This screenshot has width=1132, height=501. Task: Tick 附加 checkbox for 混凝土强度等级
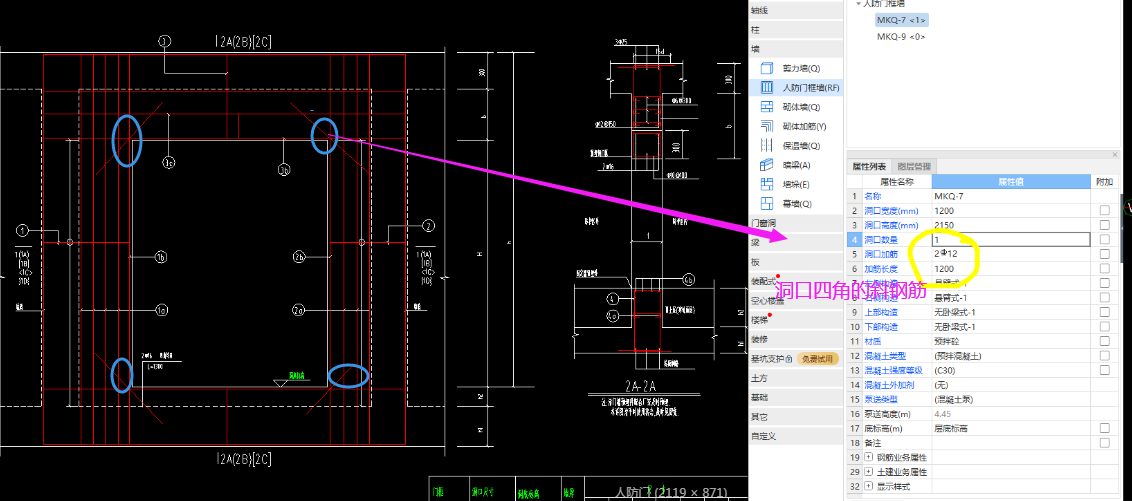(x=1104, y=370)
